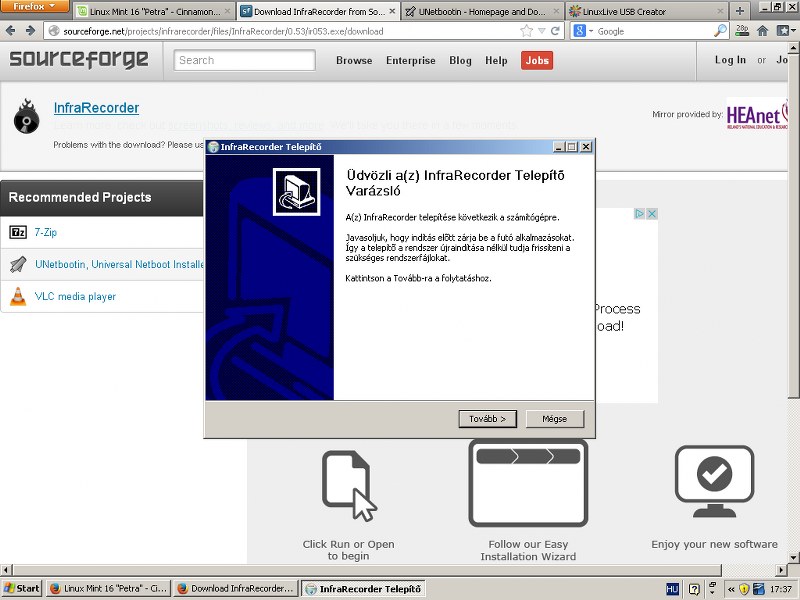The image size is (800, 600).
Task: Click the SourceForge Search field
Action: [244, 60]
